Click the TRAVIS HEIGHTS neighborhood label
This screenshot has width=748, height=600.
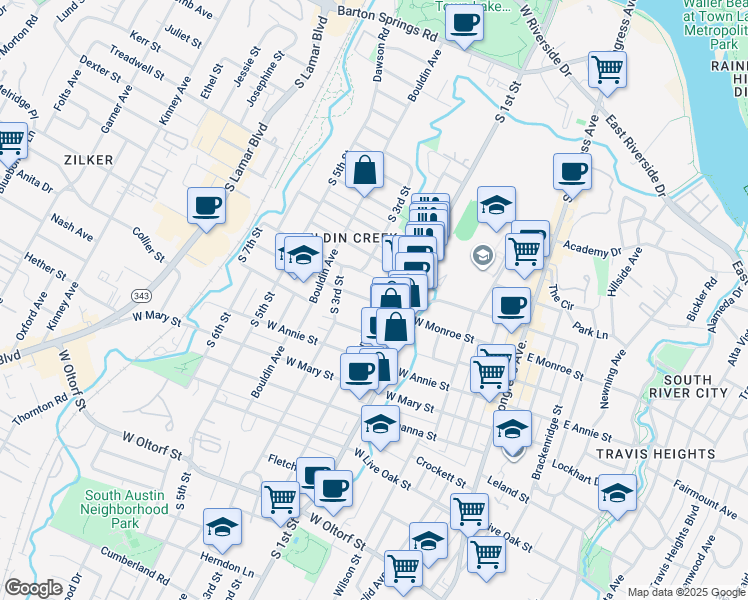(x=656, y=454)
